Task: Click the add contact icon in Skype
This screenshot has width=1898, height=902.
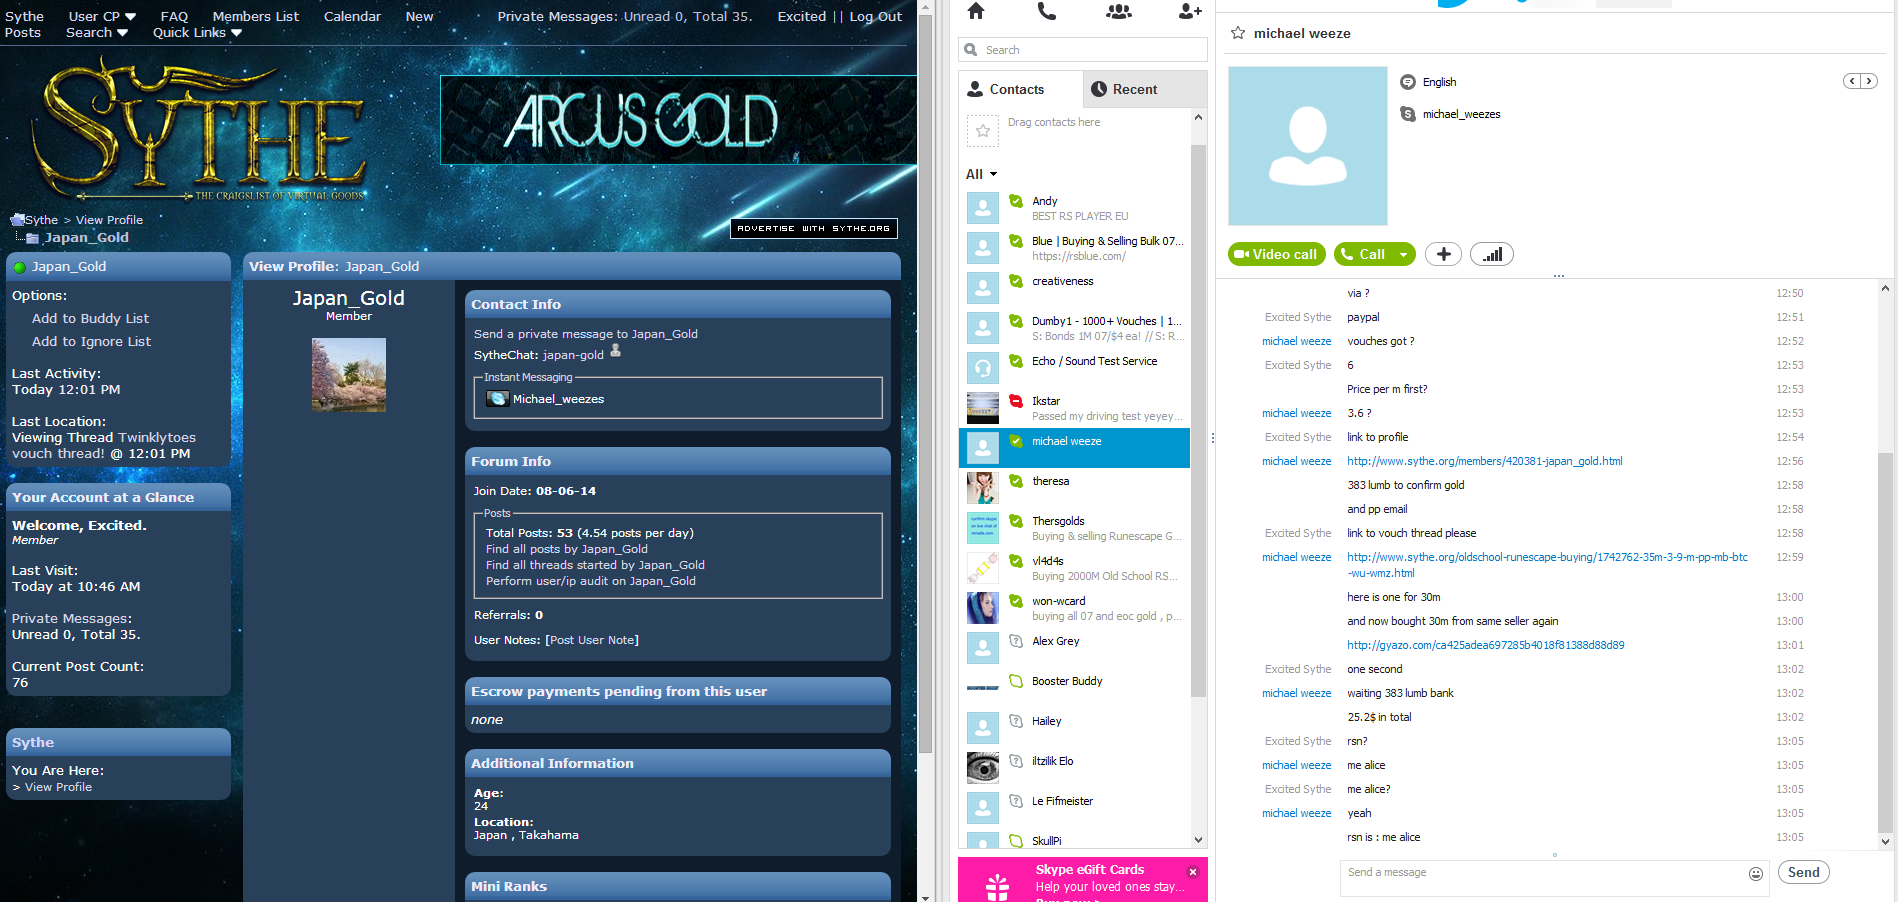Action: (1190, 11)
